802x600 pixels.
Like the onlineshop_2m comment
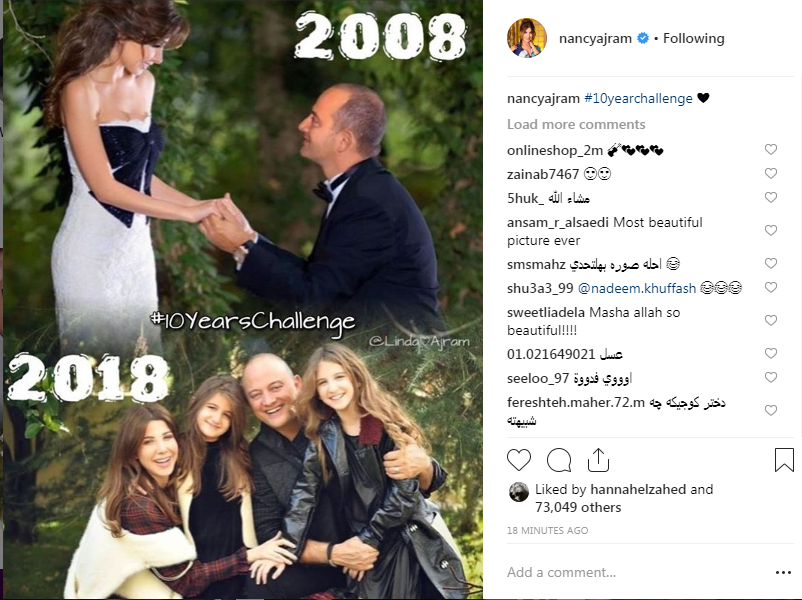[x=771, y=149]
